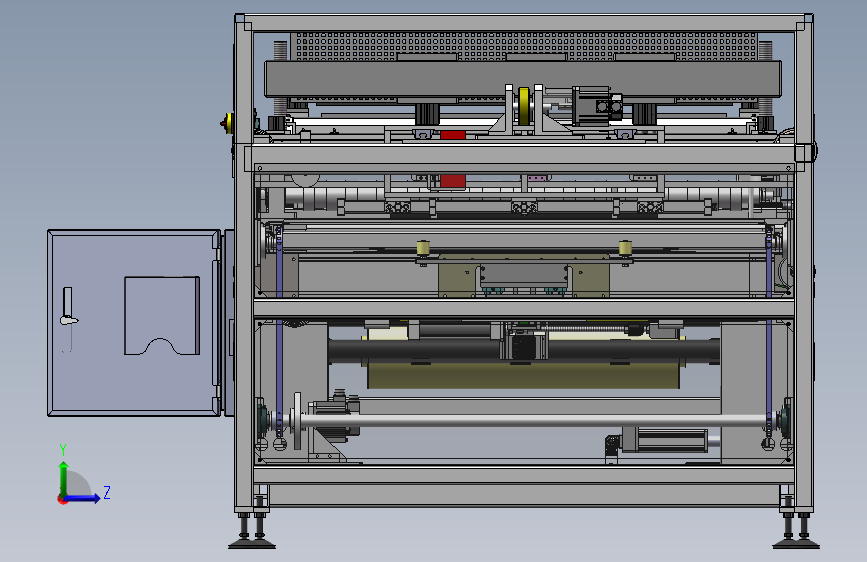
Task: Click the red origin ball of coordinate triad
Action: [62, 499]
